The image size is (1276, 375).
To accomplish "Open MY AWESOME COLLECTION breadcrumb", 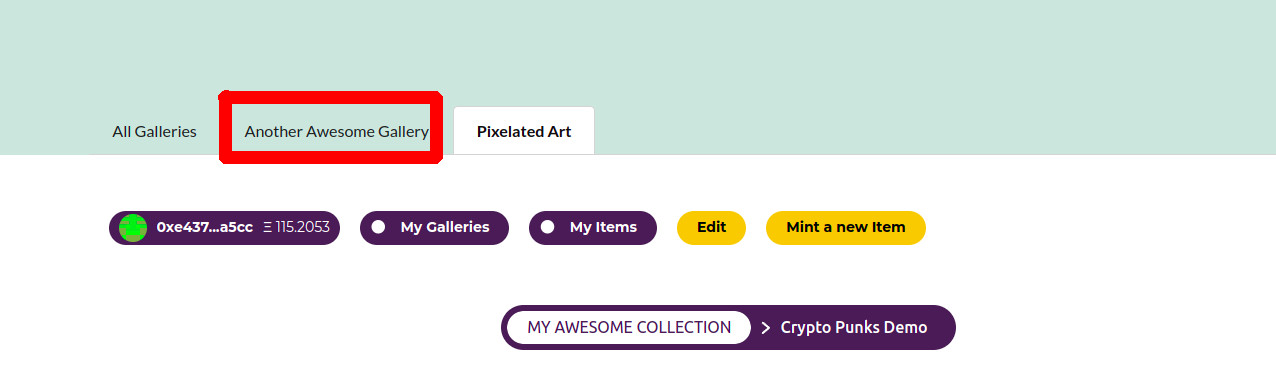I will 629,327.
